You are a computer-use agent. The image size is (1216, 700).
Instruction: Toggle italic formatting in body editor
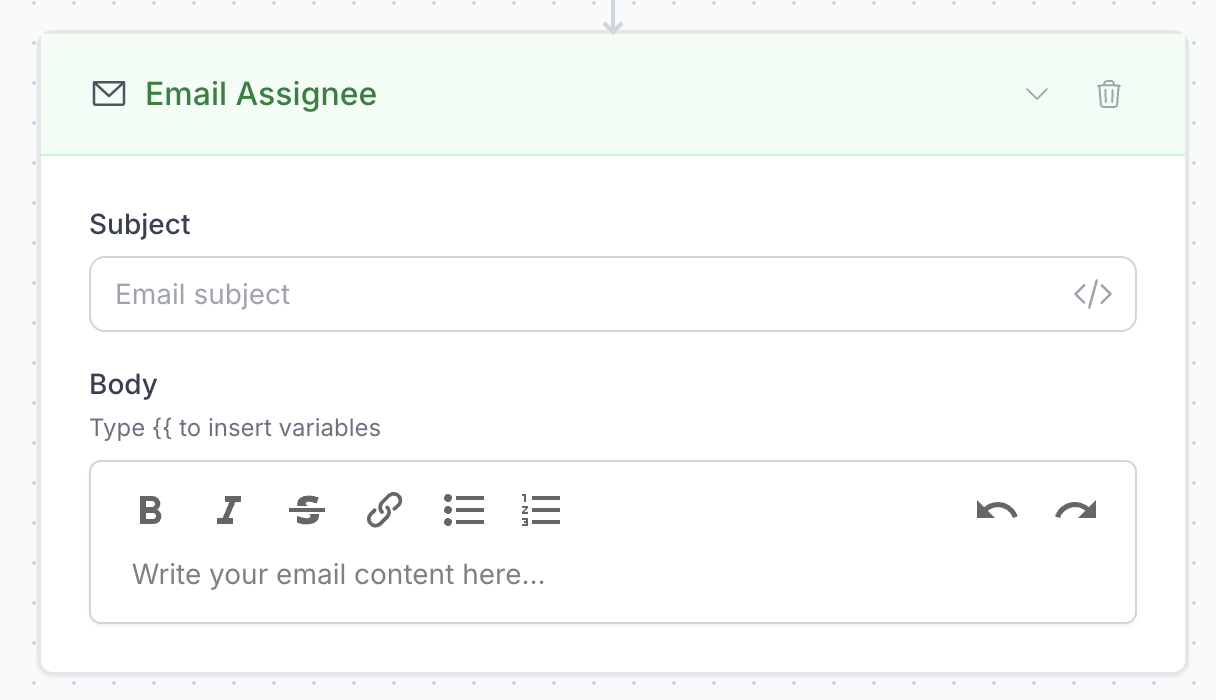229,510
